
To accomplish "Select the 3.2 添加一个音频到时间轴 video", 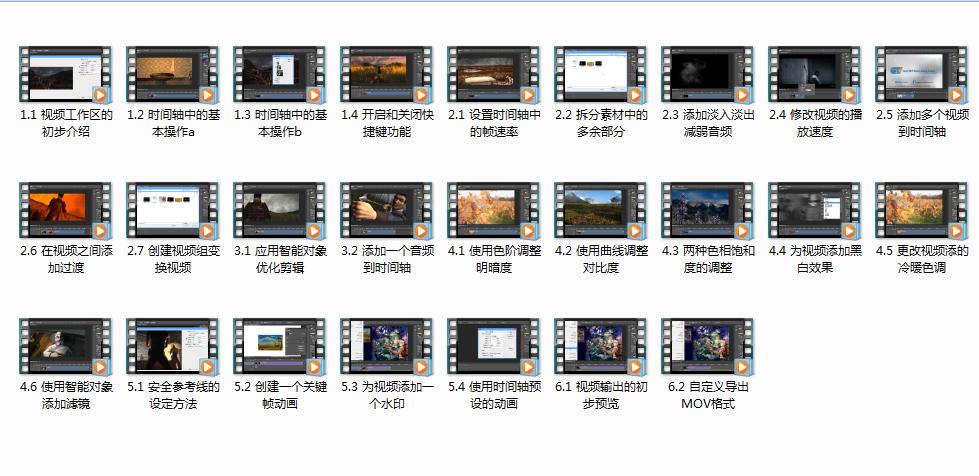I will pos(387,211).
